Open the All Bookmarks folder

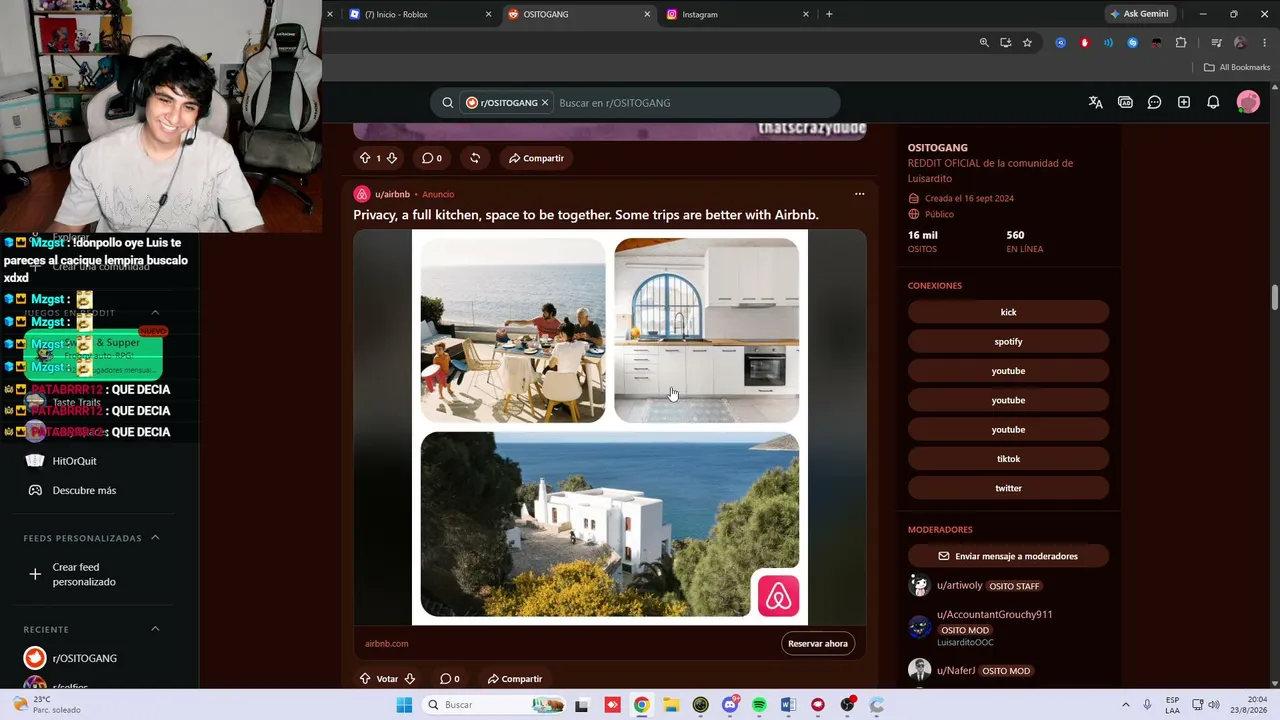[1237, 67]
